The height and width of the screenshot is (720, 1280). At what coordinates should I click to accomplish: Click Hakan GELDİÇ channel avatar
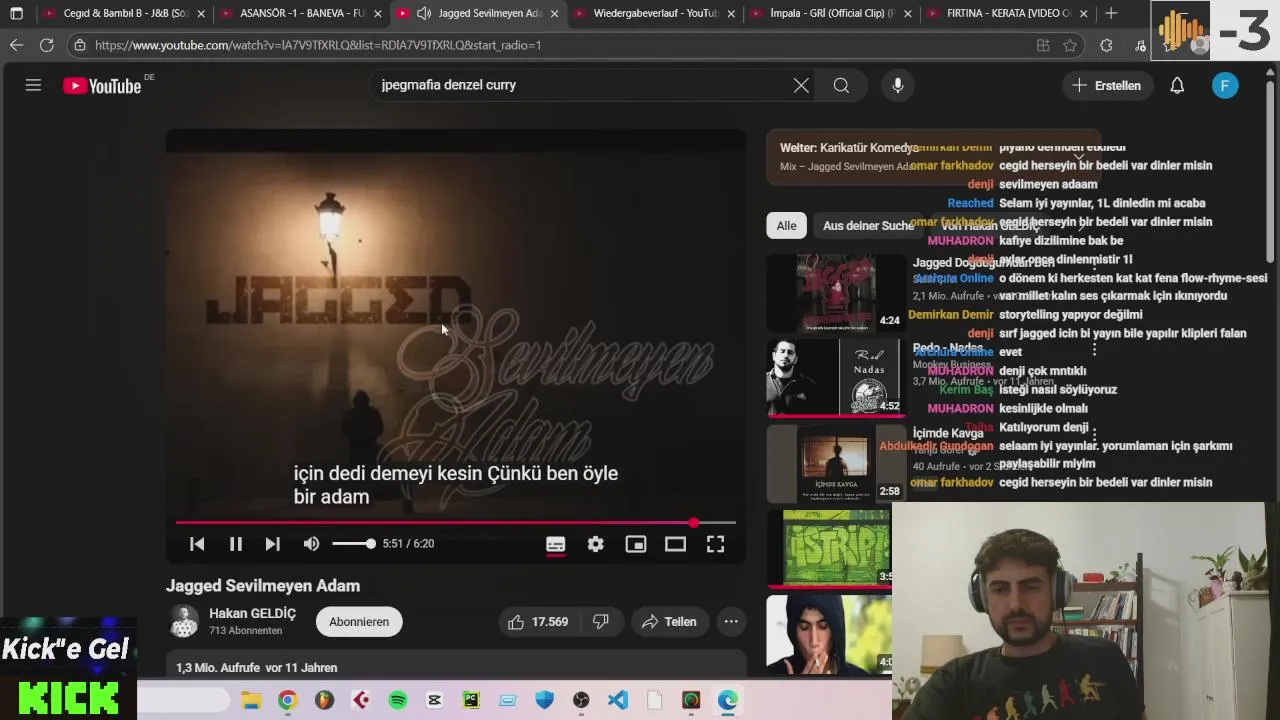click(183, 621)
